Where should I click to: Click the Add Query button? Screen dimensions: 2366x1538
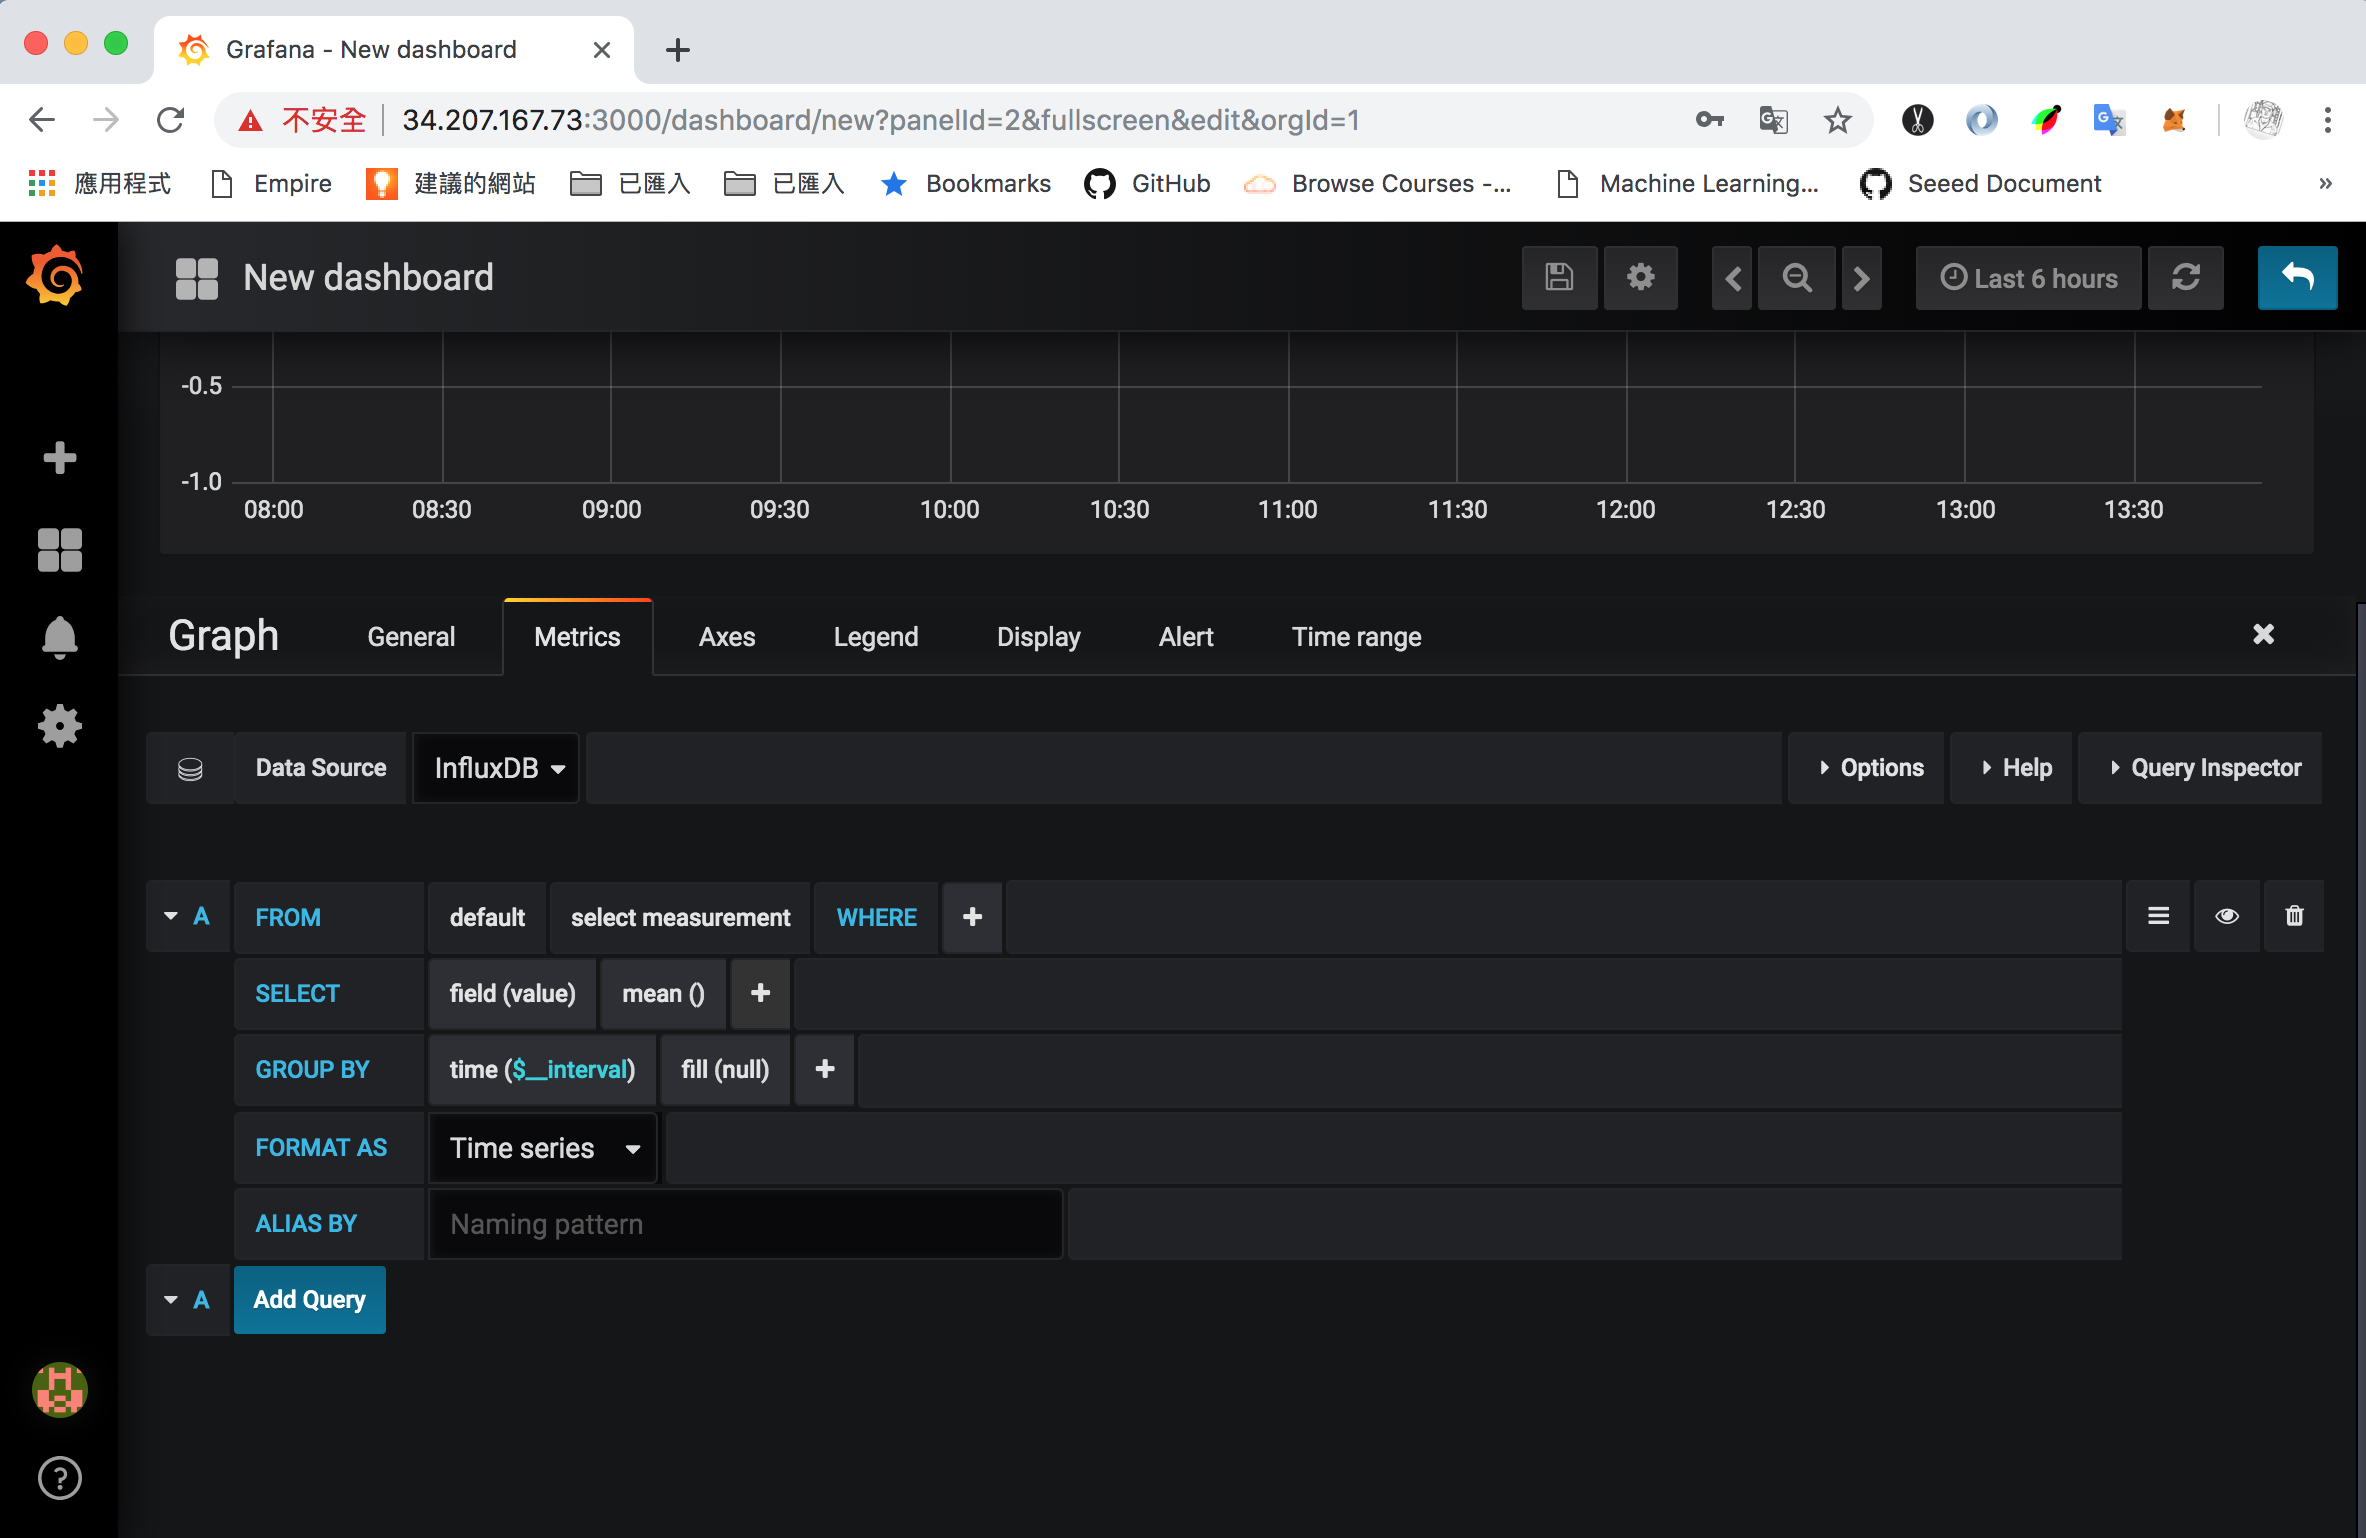tap(310, 1299)
